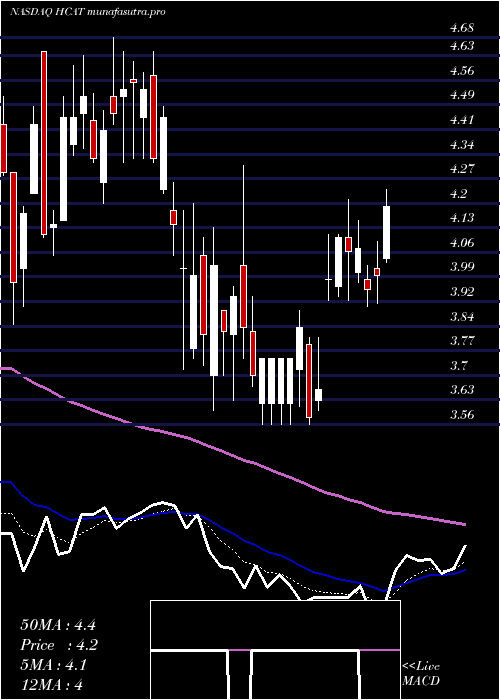Image resolution: width=500 pixels, height=700 pixels.
Task: Click the 4.63 price axis label
Action: click(x=461, y=46)
